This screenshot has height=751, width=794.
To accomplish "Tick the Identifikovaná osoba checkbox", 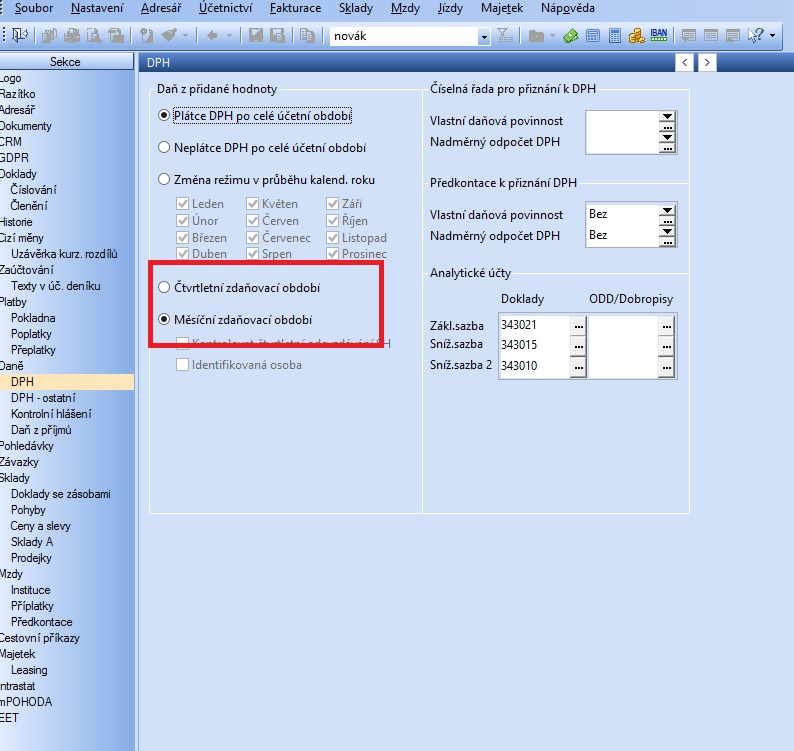I will click(x=182, y=365).
